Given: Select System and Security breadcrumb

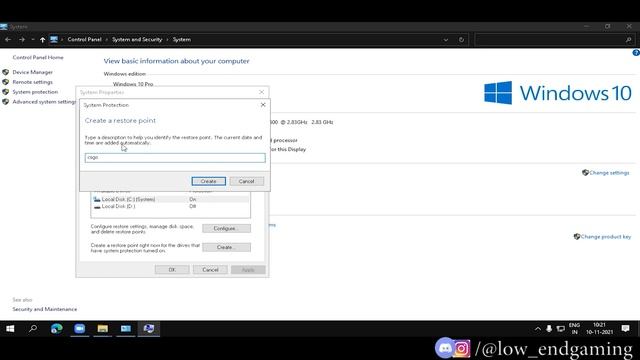Looking at the screenshot, I should tap(137, 40).
